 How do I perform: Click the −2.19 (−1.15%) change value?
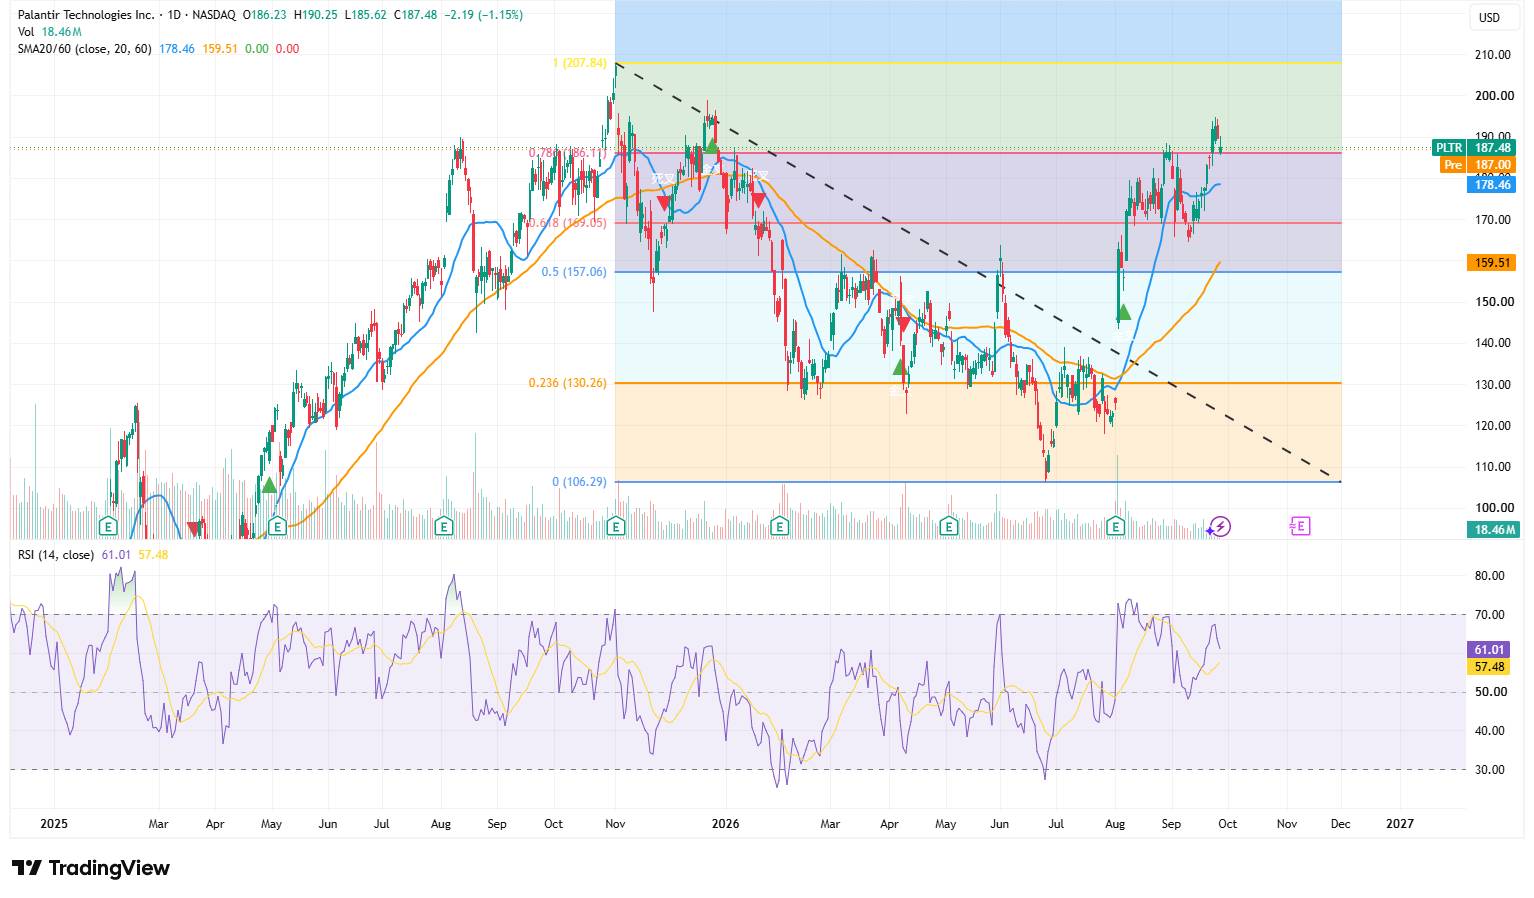(482, 15)
